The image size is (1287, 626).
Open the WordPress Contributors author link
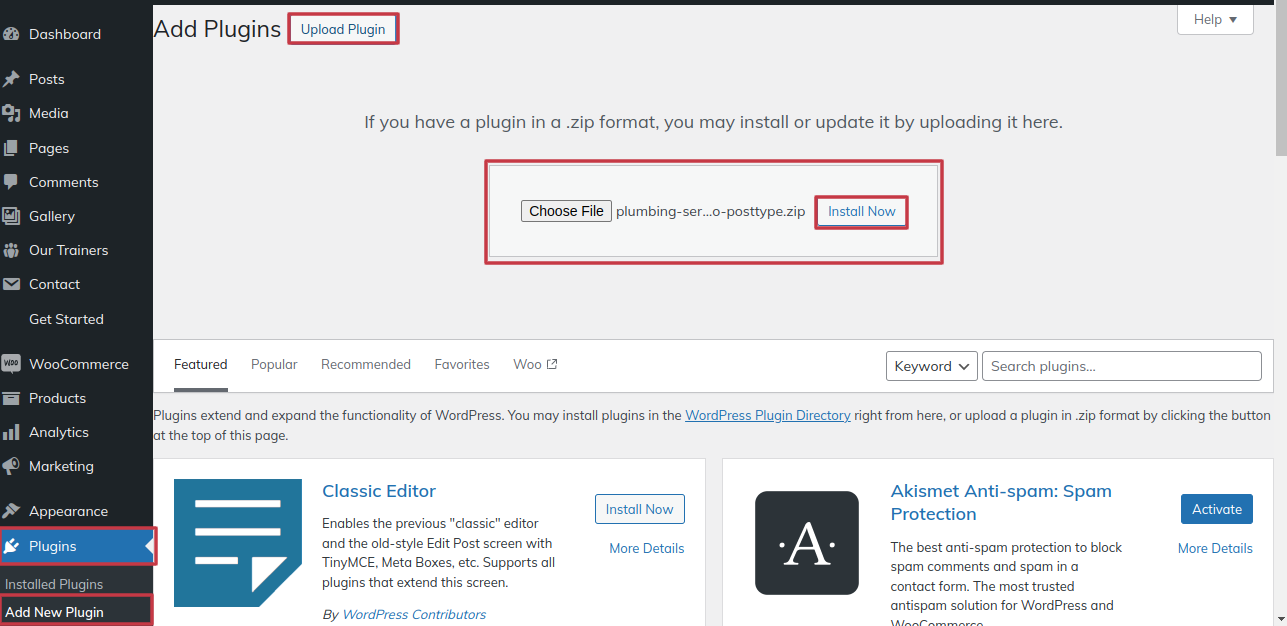(x=414, y=614)
